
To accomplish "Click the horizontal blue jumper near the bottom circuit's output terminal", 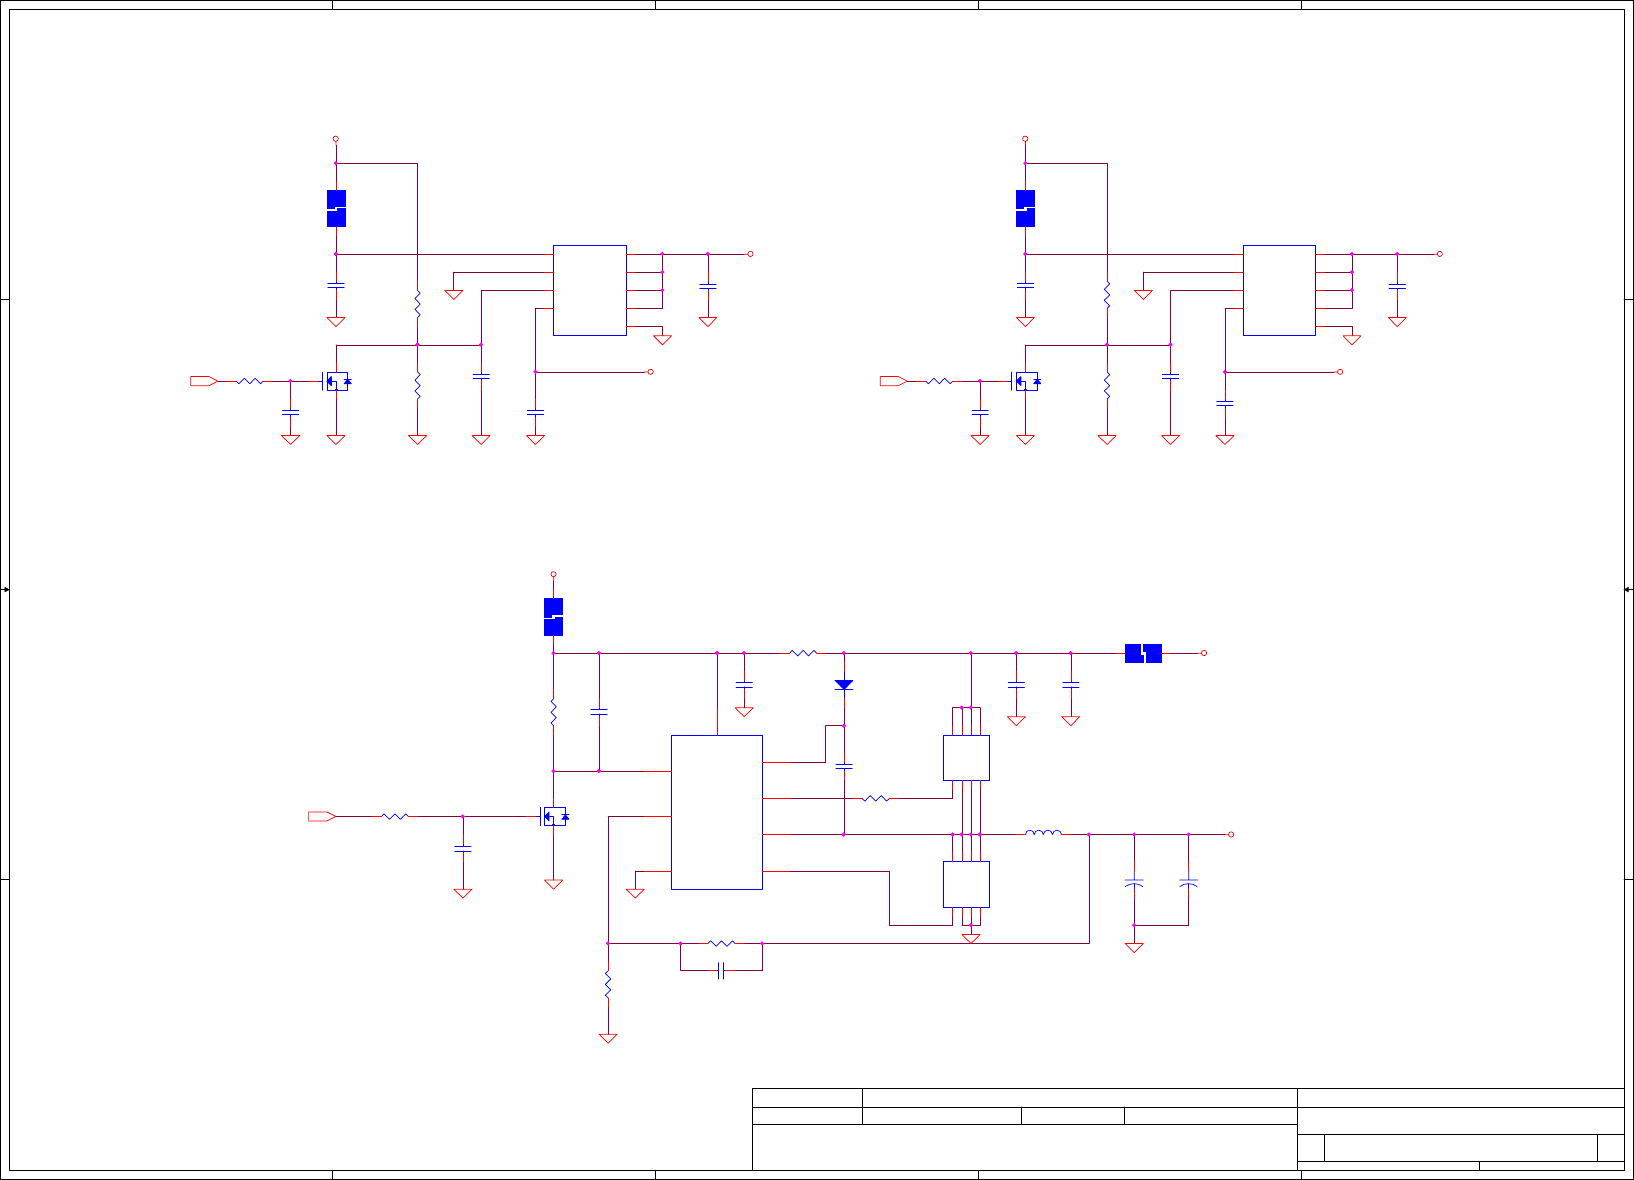I will tap(1143, 653).
